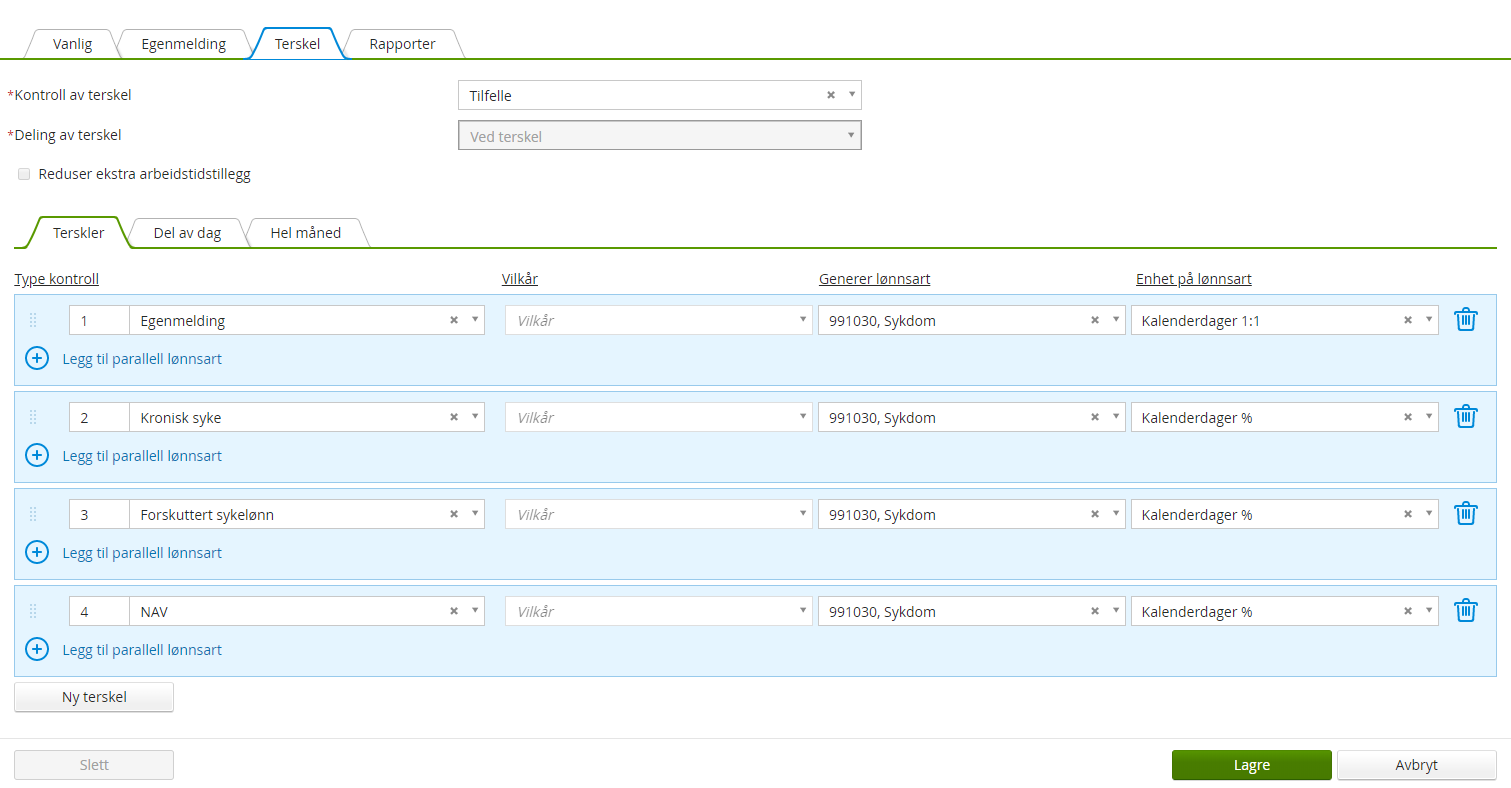The width and height of the screenshot is (1511, 788).
Task: Cancel with the Avbryt button
Action: pos(1416,765)
